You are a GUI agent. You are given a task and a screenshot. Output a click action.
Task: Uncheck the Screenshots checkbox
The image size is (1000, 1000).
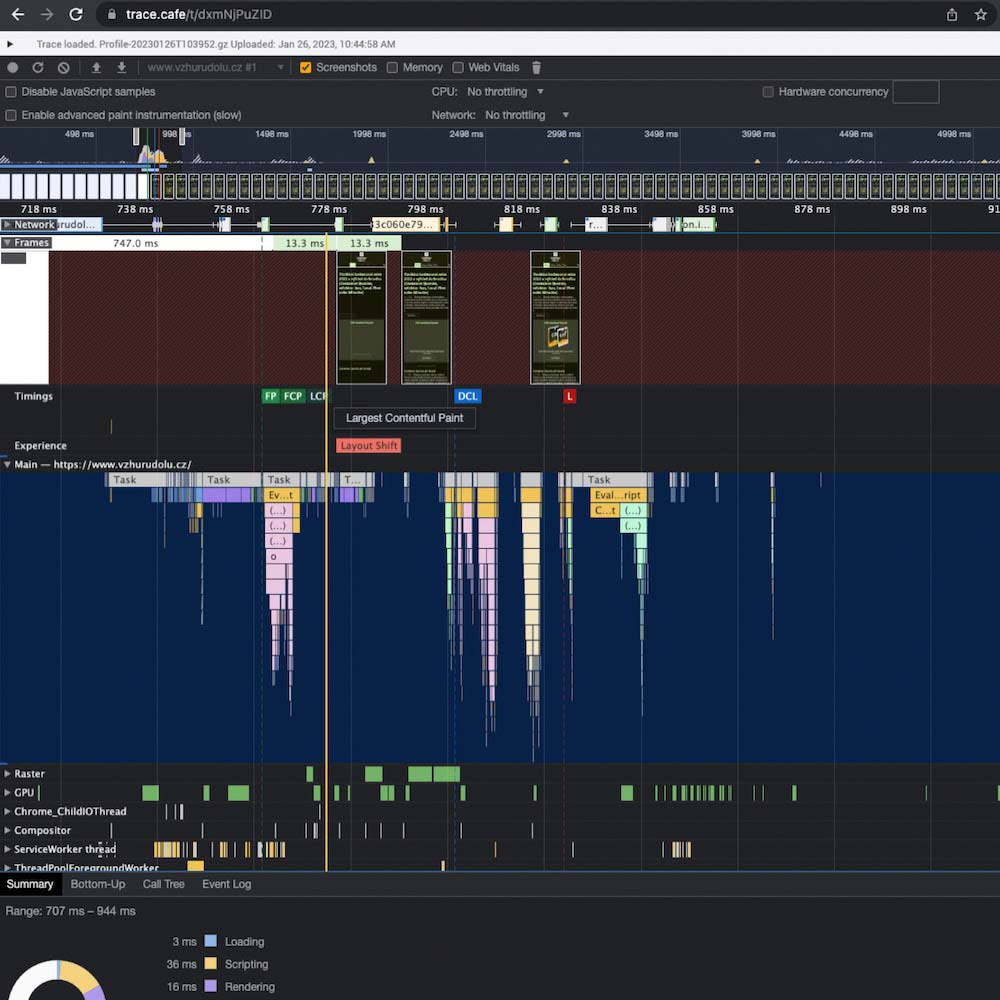(306, 68)
